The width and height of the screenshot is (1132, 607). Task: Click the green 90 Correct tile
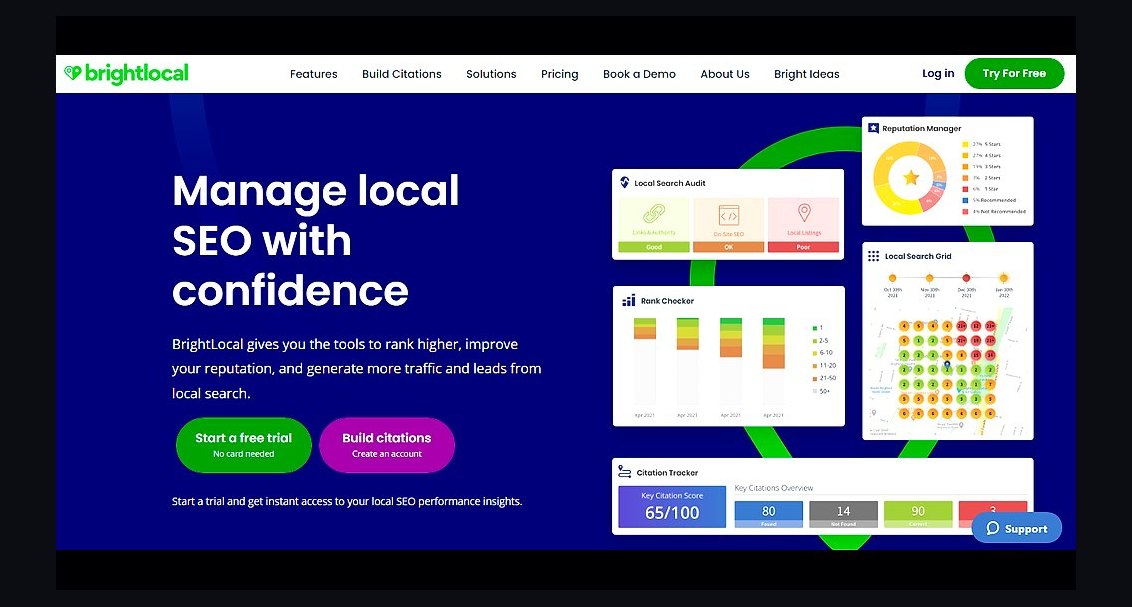coord(918,514)
